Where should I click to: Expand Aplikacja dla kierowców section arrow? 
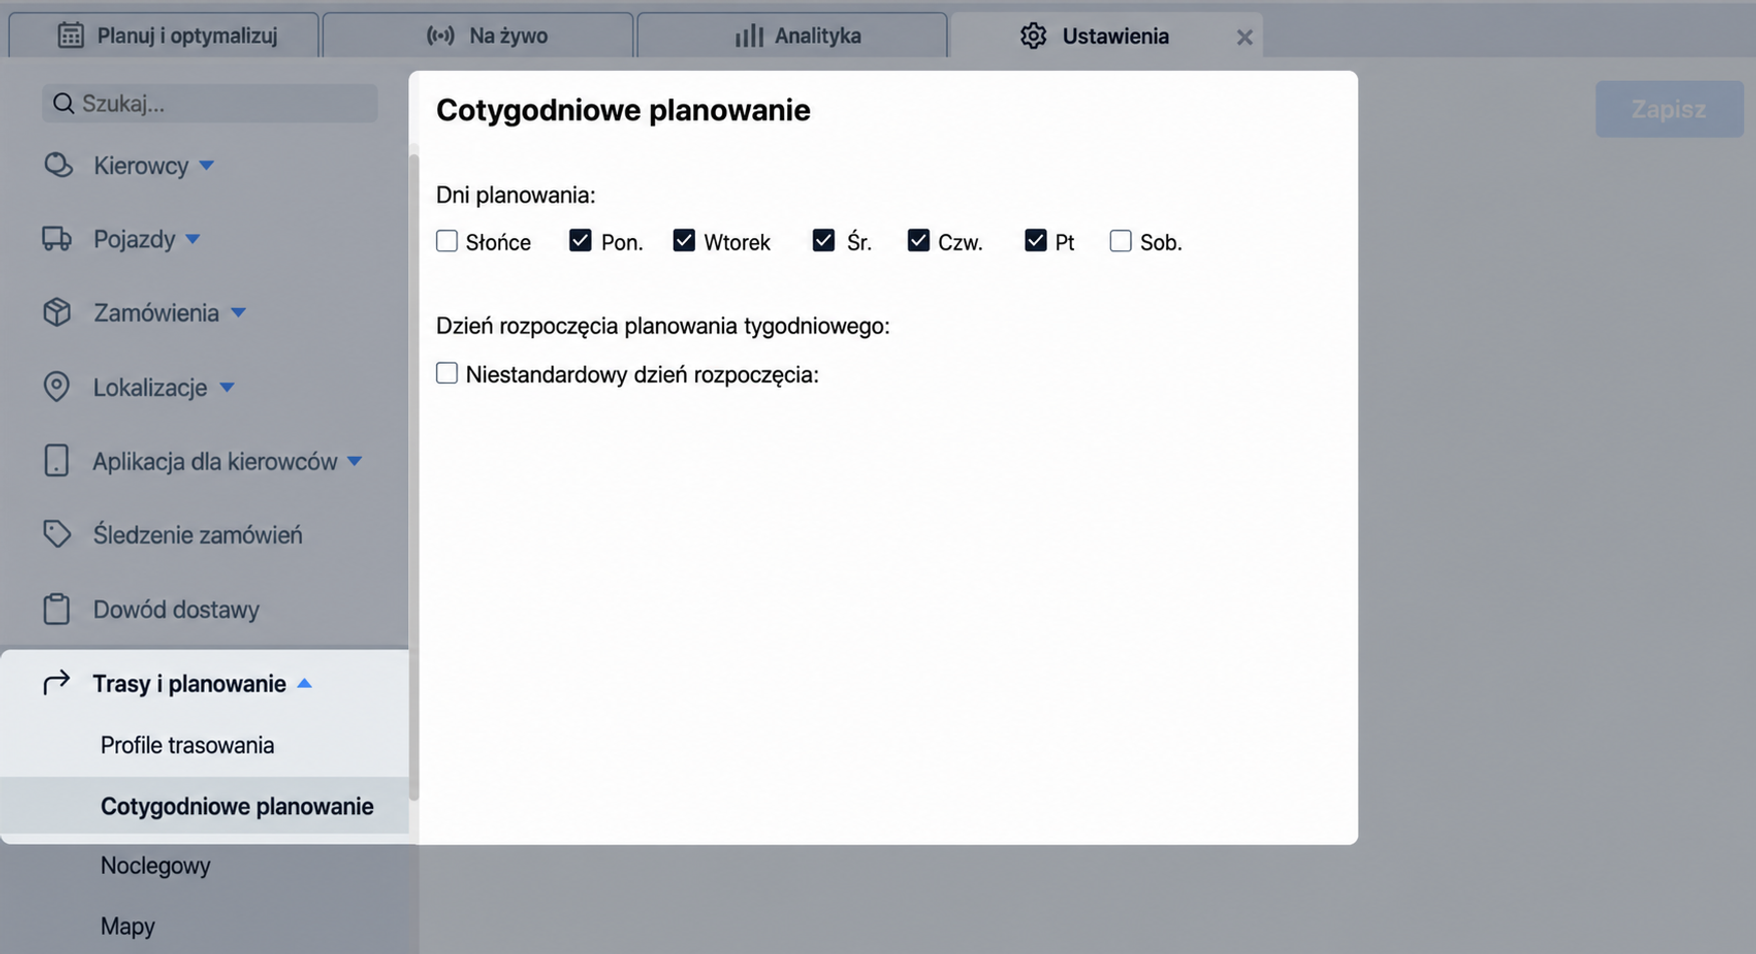[x=354, y=461]
